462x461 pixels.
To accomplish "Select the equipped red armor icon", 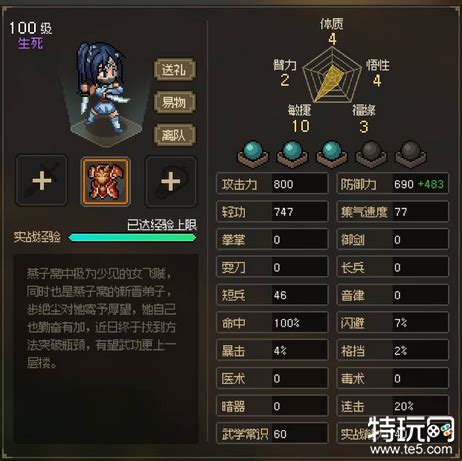I will pyautogui.click(x=106, y=181).
